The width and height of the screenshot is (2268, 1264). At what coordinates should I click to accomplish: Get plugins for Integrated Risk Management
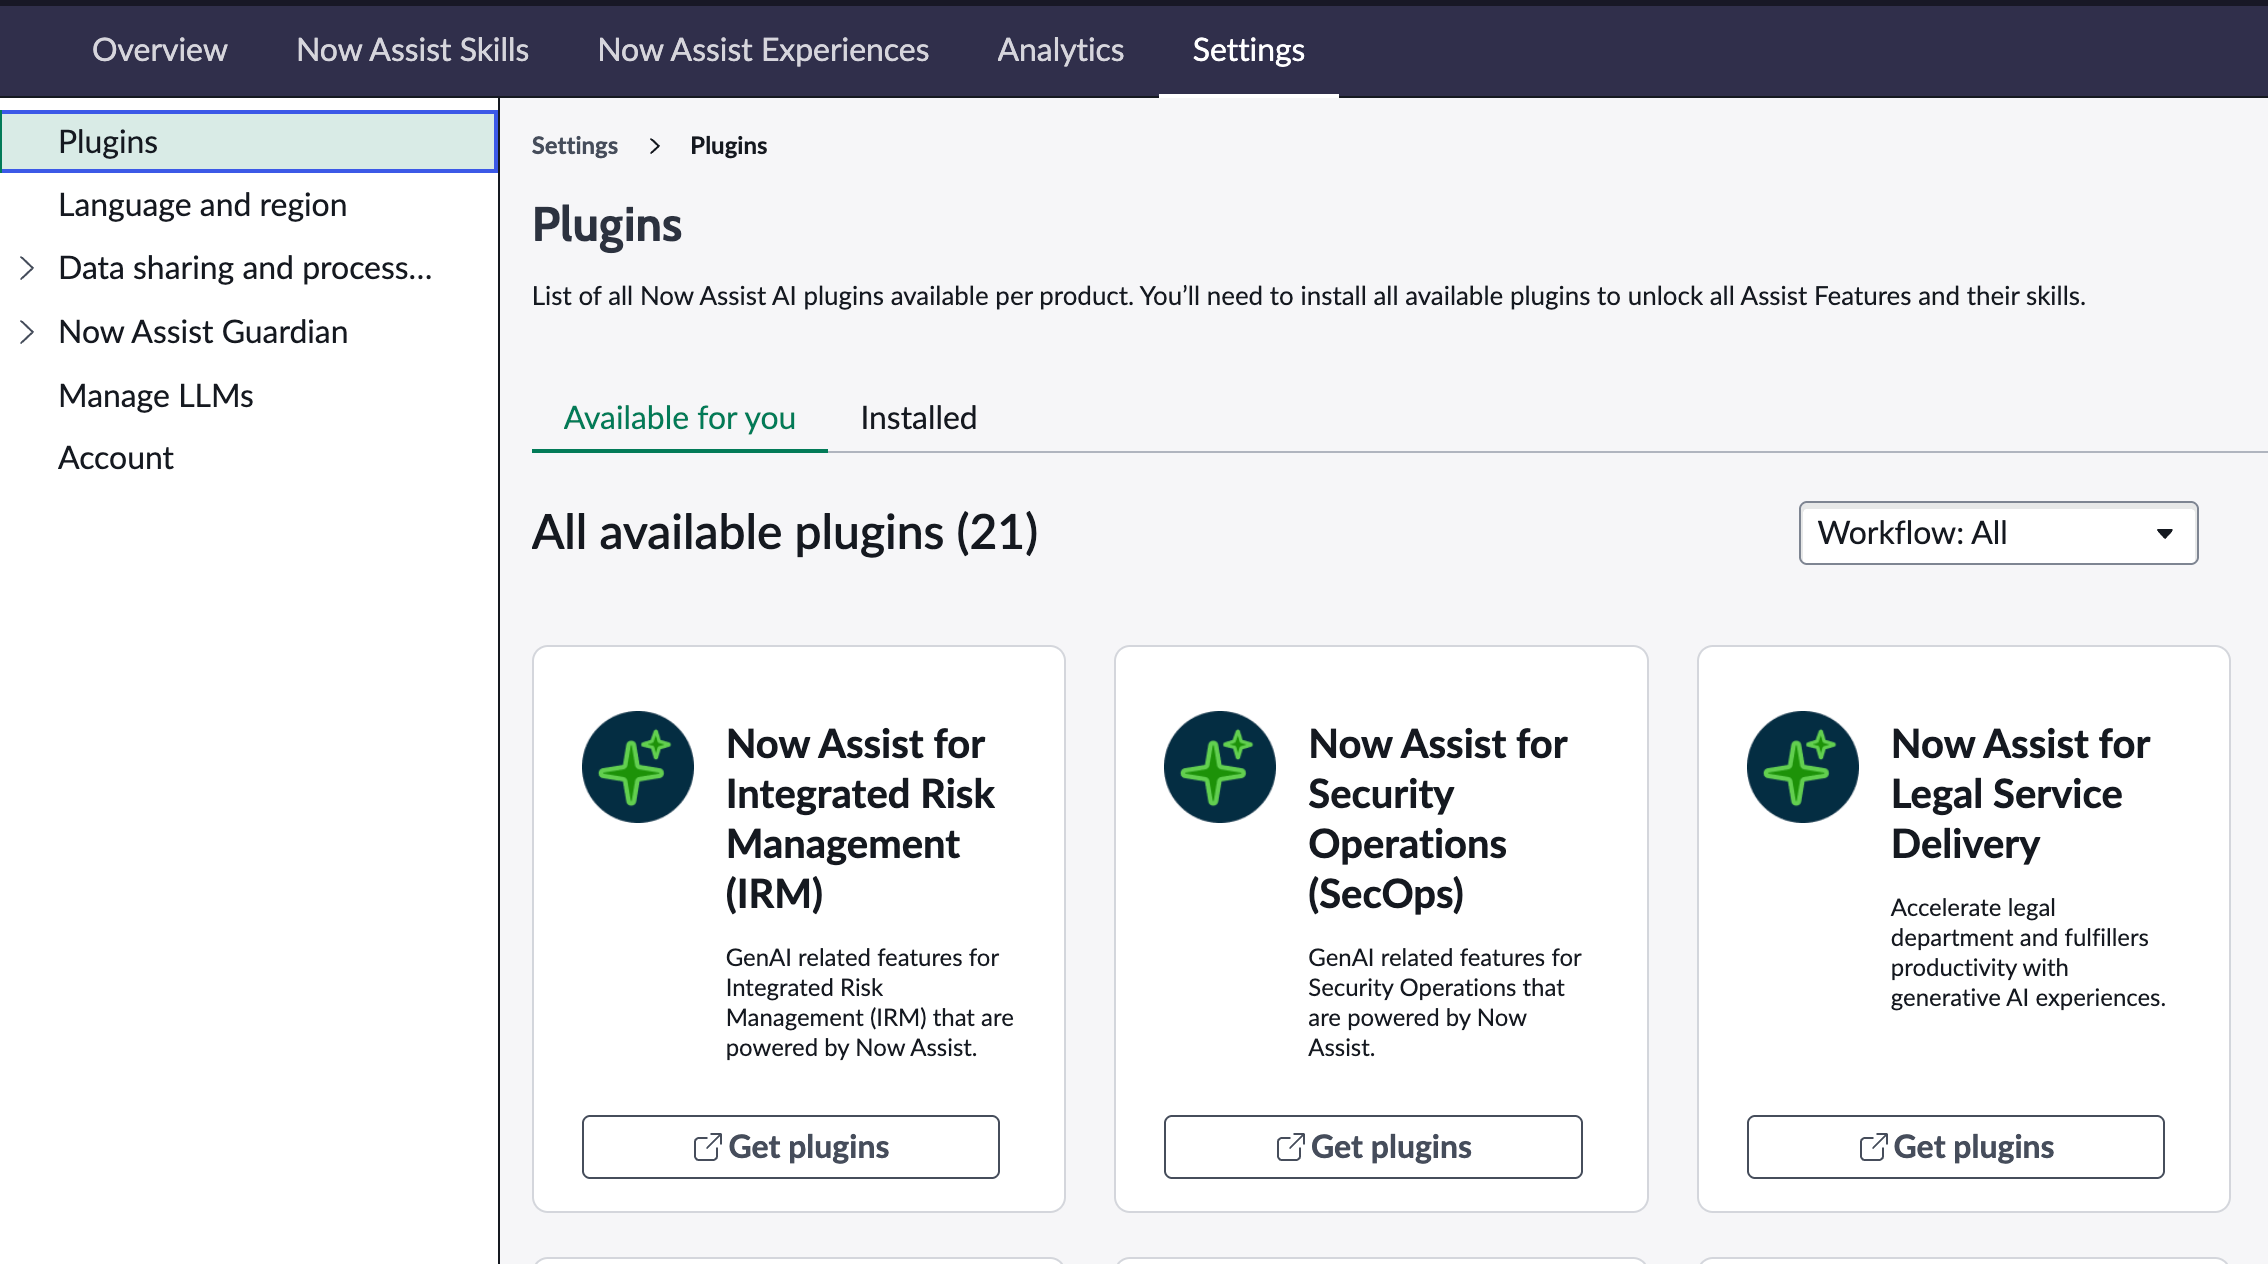coord(791,1147)
